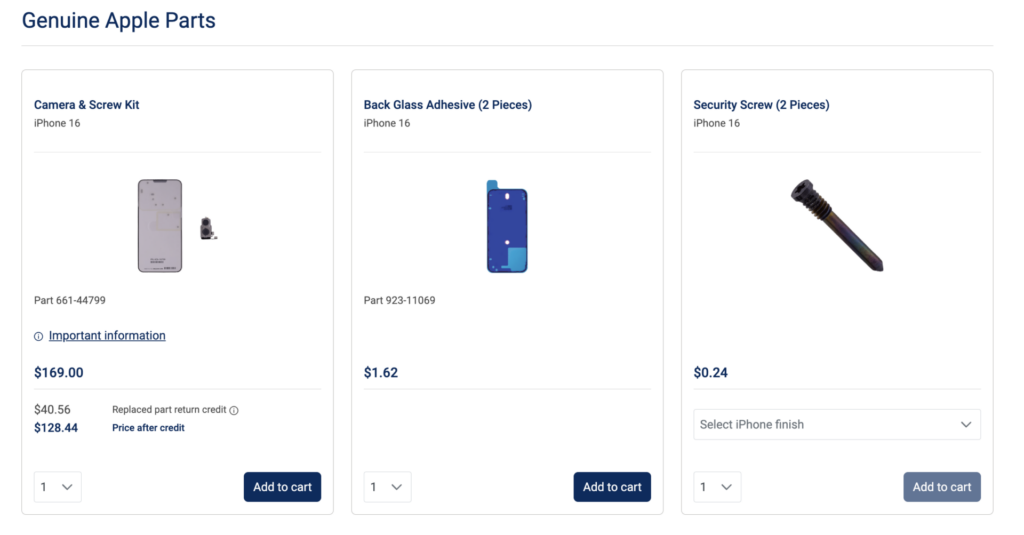Screen dimensions: 1024x535
Task: Click the Security Screw product image
Action: 836,226
